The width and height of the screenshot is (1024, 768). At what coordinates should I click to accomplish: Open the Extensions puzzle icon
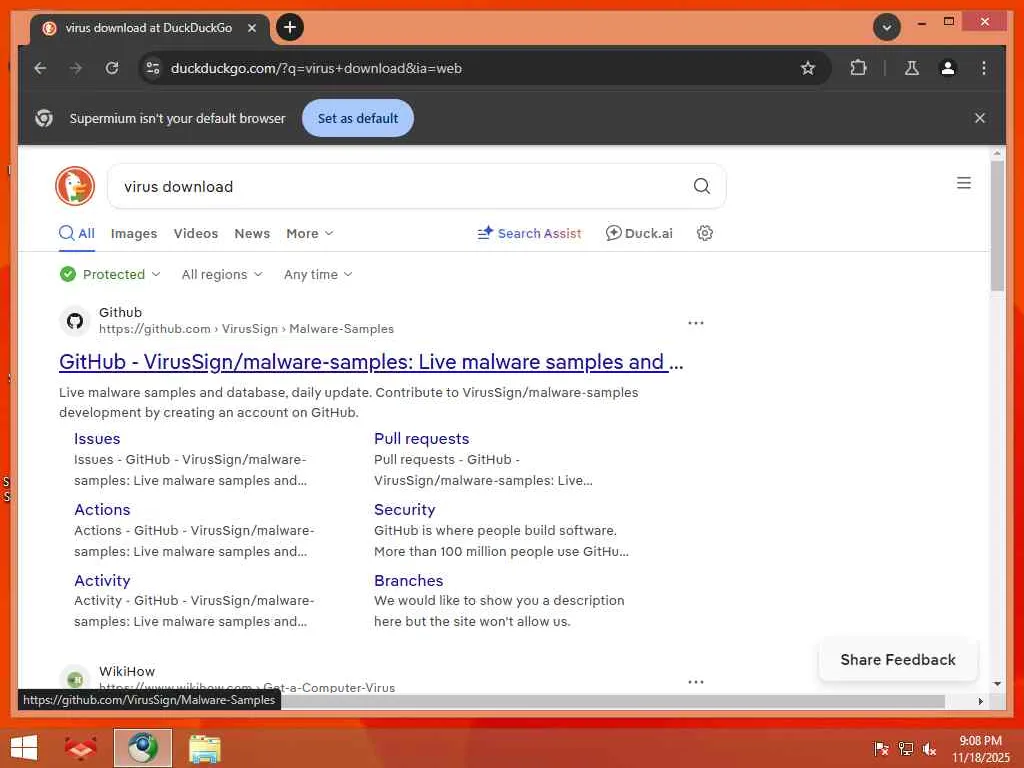tap(858, 68)
